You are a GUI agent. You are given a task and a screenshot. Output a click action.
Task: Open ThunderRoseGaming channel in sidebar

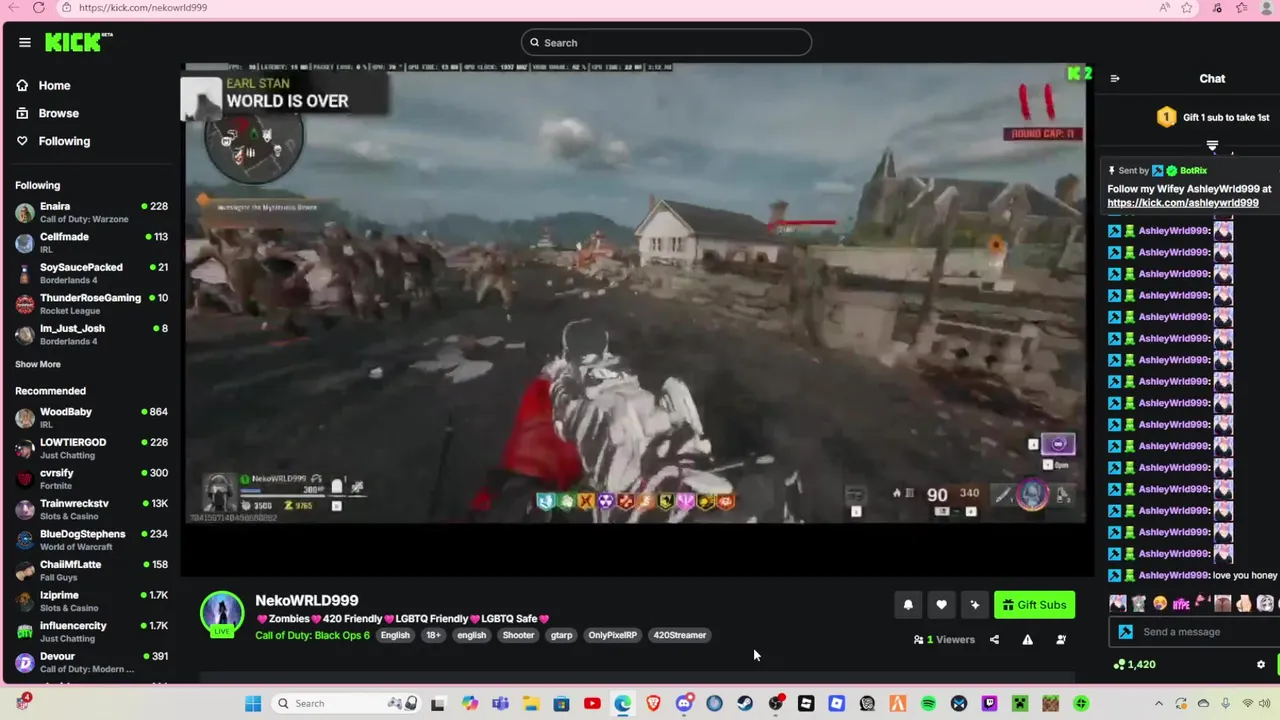[x=91, y=304]
